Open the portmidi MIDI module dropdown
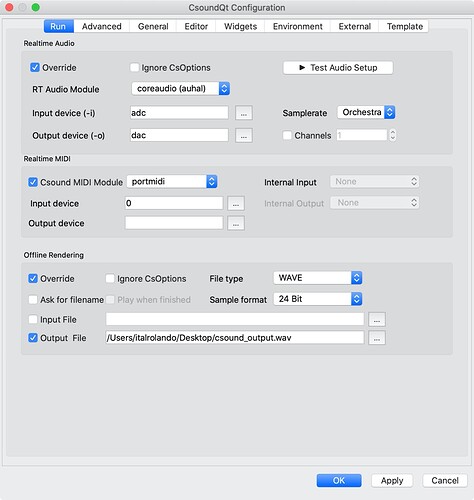Image resolution: width=474 pixels, height=500 pixels. pos(172,182)
